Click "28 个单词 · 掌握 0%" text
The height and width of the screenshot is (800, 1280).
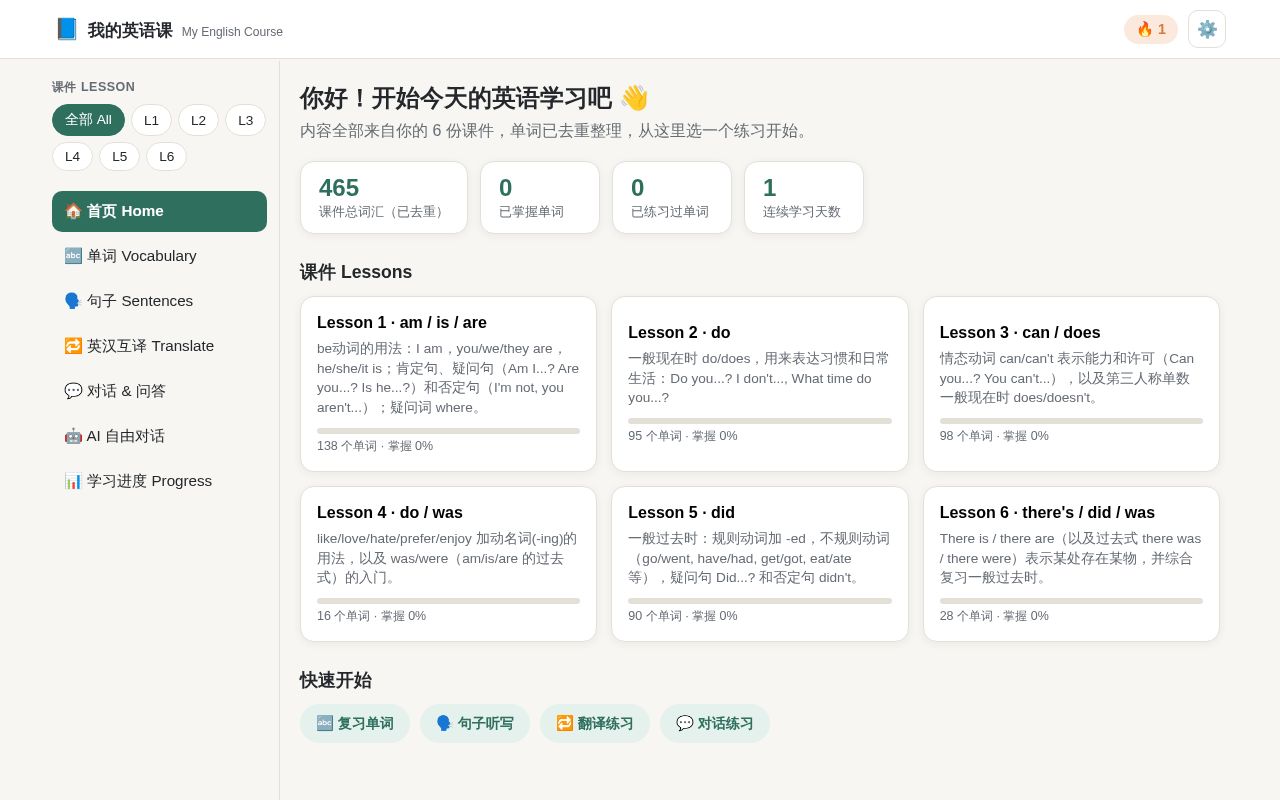point(994,616)
